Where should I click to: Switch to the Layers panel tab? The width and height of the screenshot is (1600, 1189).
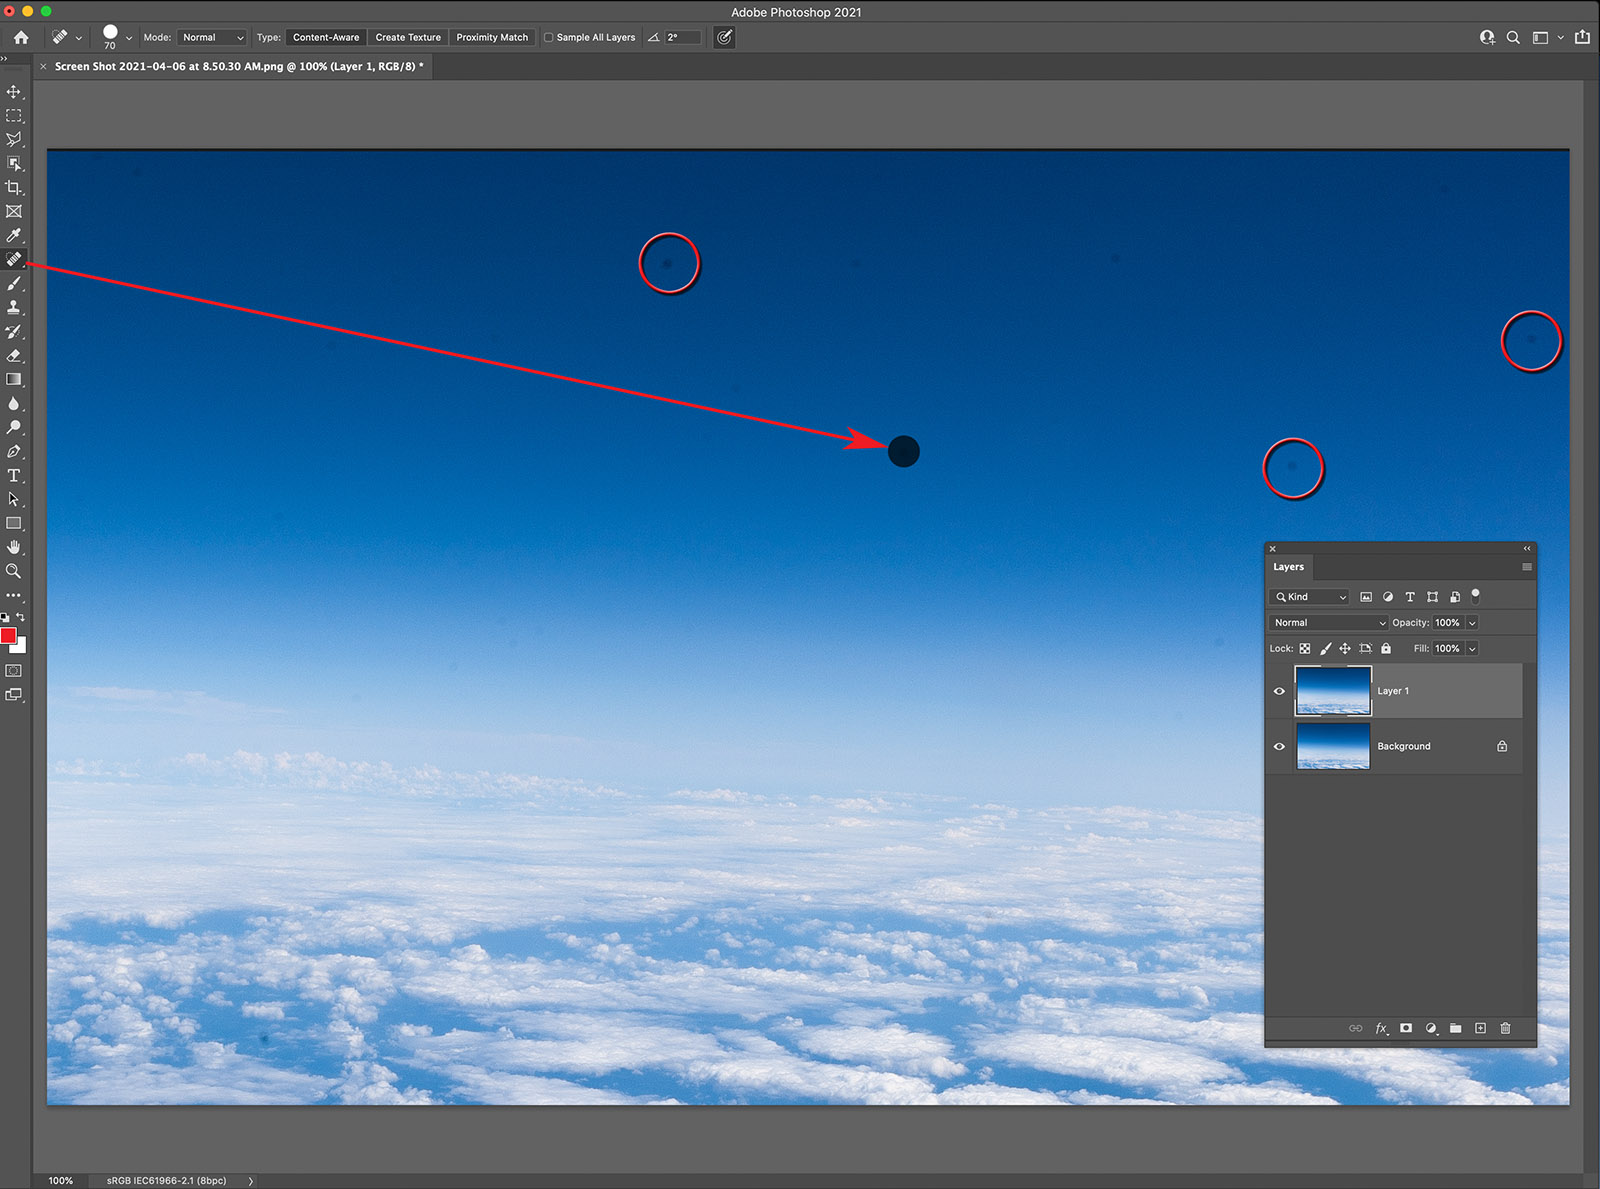point(1288,567)
